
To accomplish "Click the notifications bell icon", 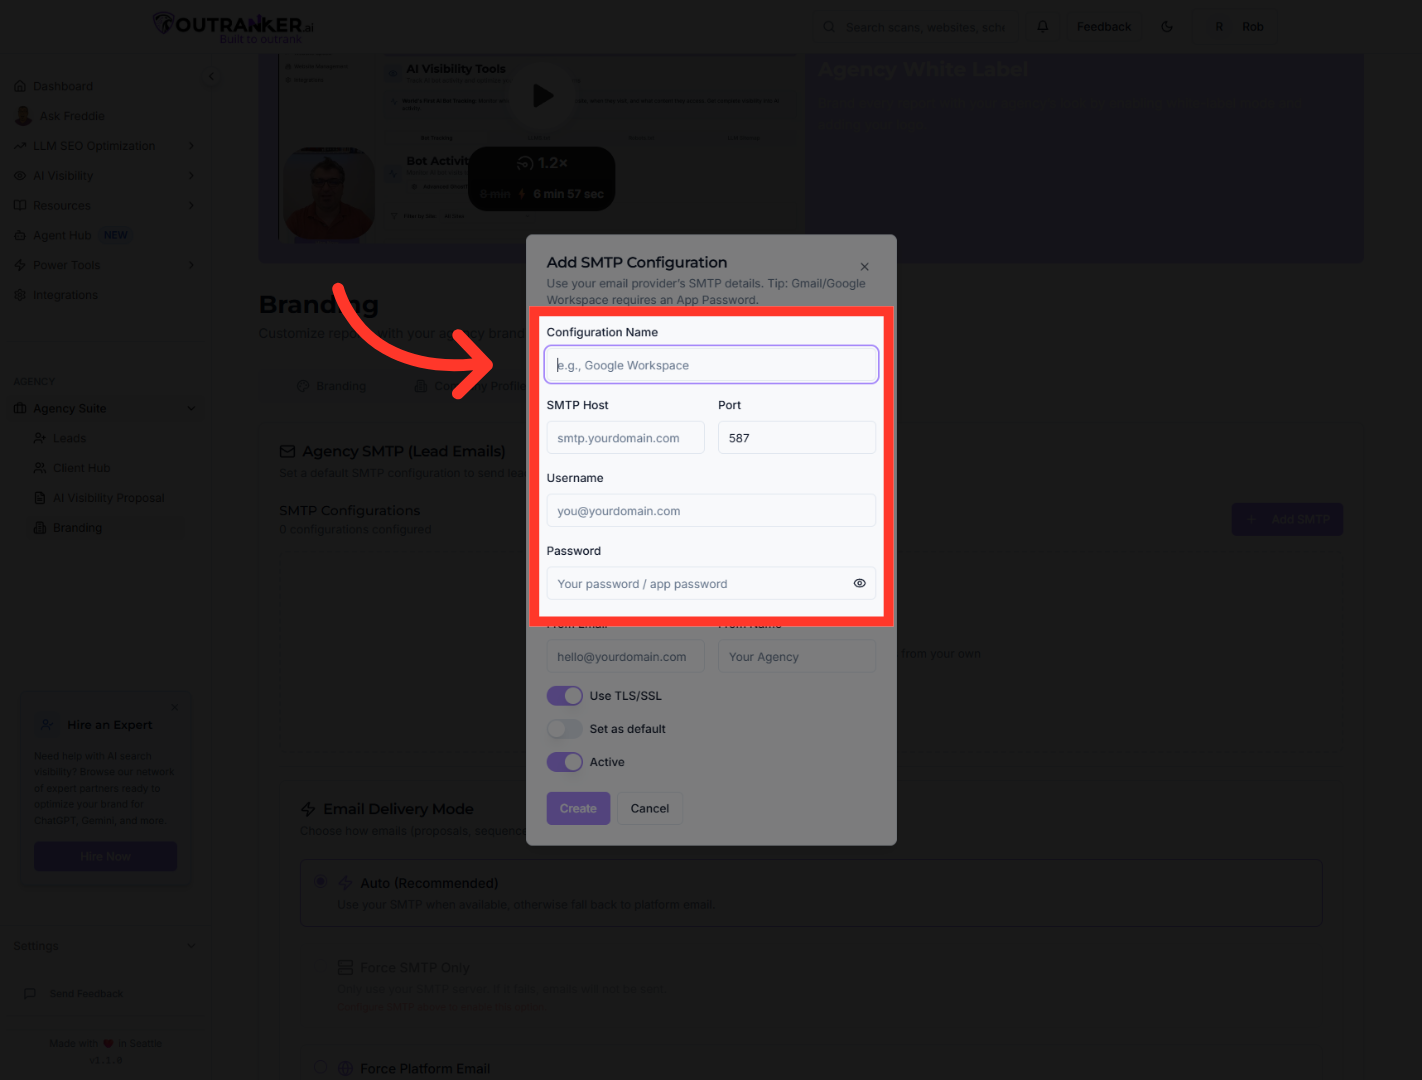I will pyautogui.click(x=1043, y=27).
